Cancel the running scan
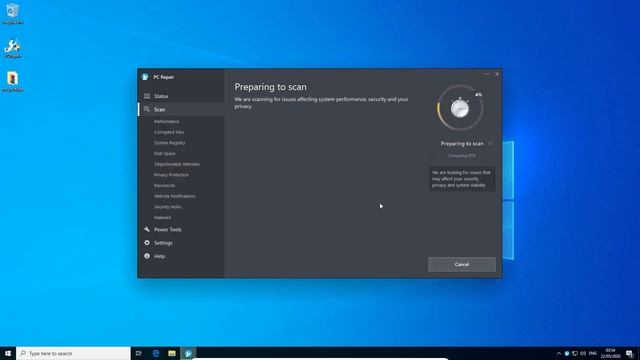The height and width of the screenshot is (360, 640). tap(462, 264)
